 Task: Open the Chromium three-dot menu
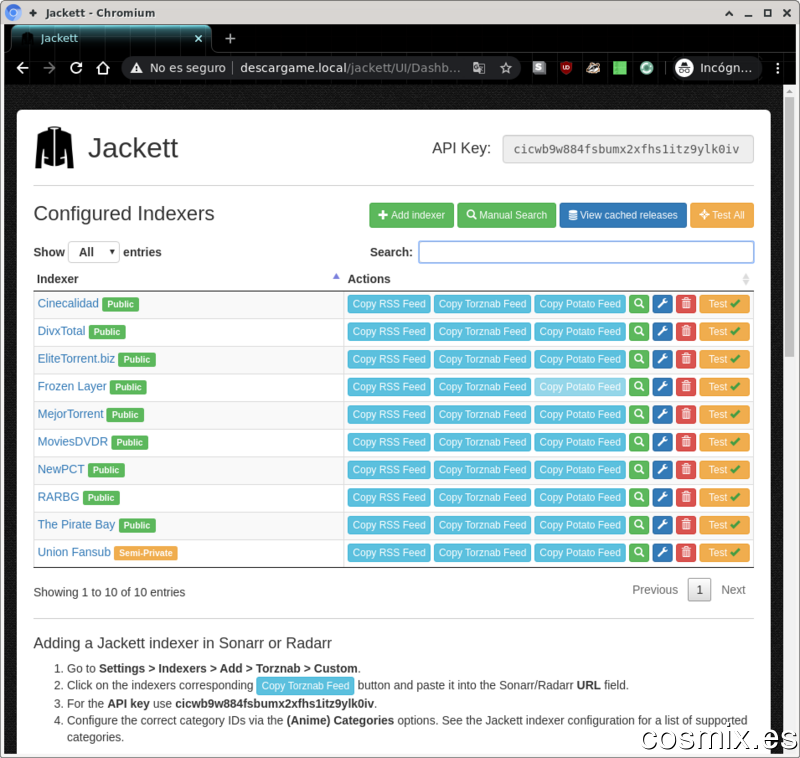click(778, 68)
